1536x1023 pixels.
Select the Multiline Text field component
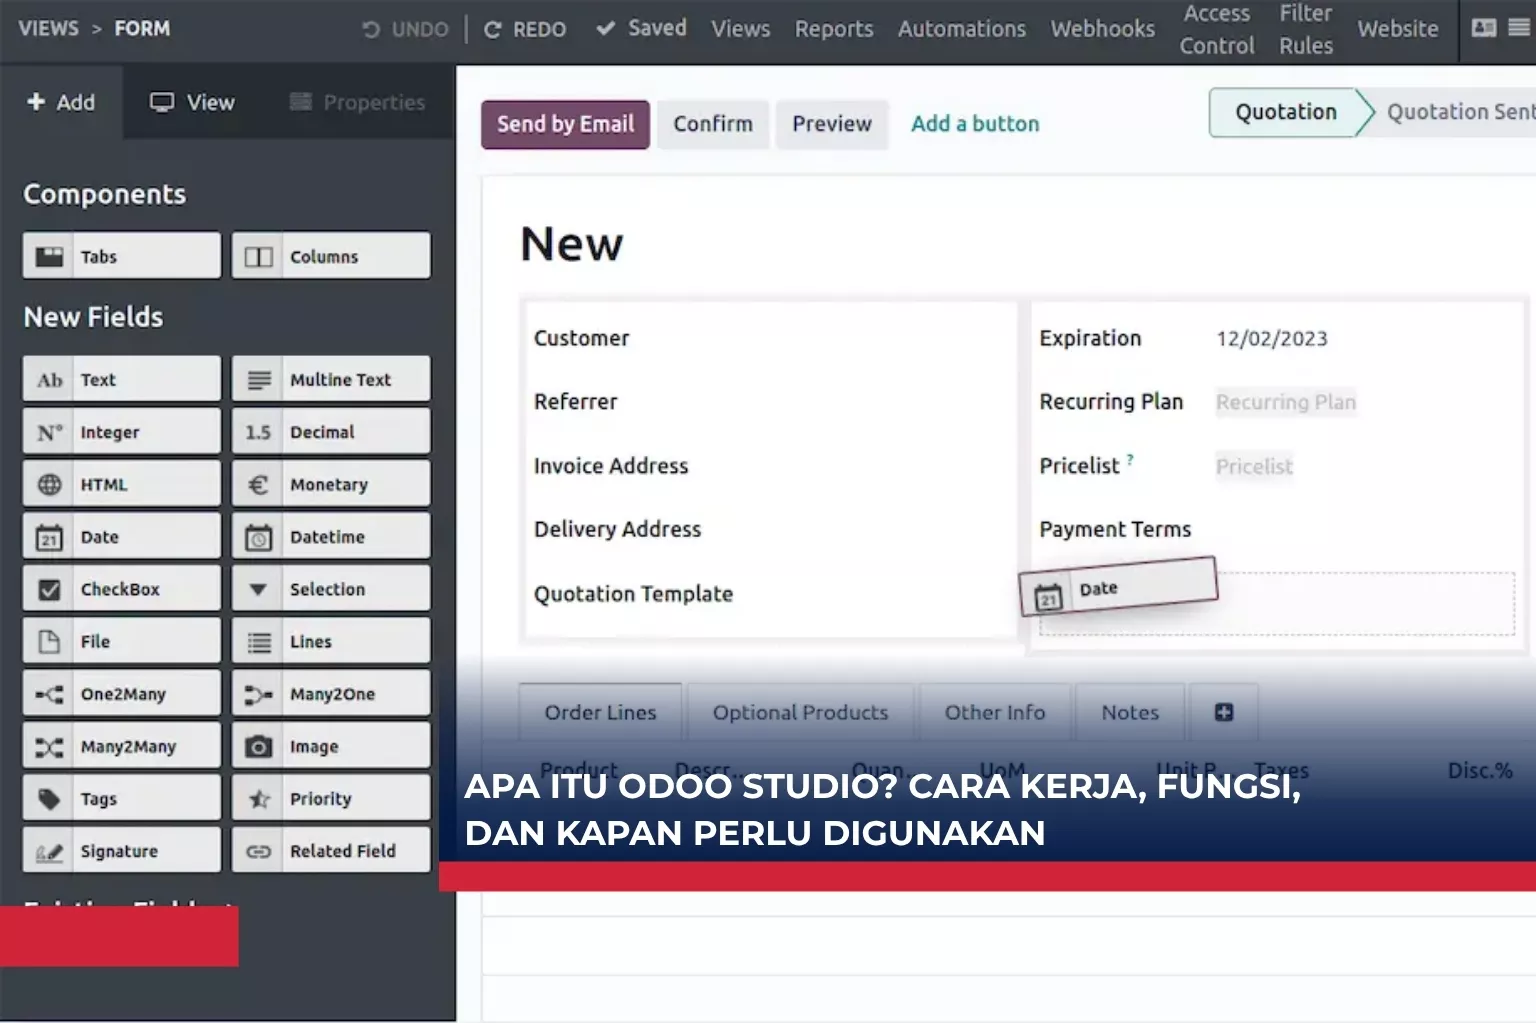(331, 379)
